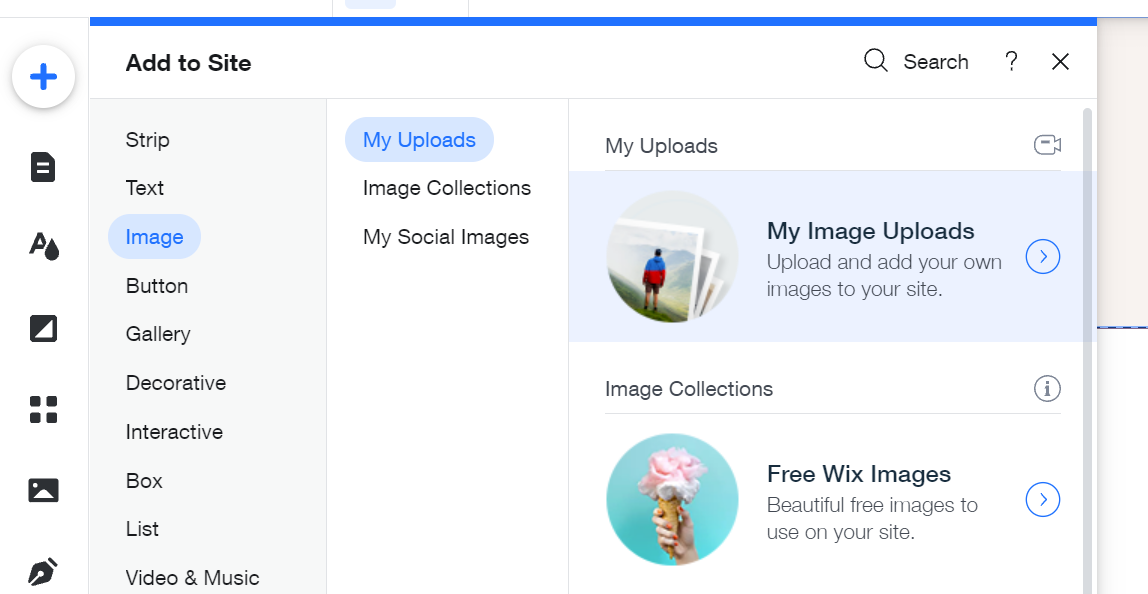The image size is (1148, 594).
Task: Click the blue plus Add button
Action: tap(43, 77)
